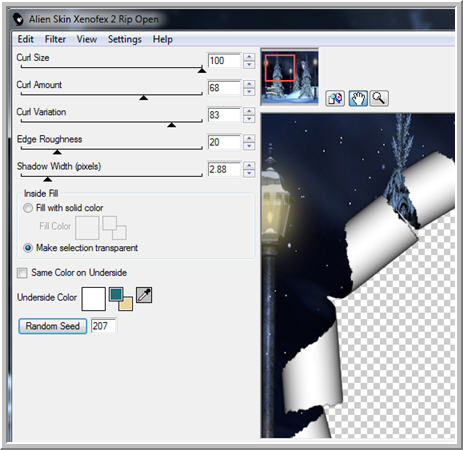Open the Filter menu

pyautogui.click(x=55, y=39)
